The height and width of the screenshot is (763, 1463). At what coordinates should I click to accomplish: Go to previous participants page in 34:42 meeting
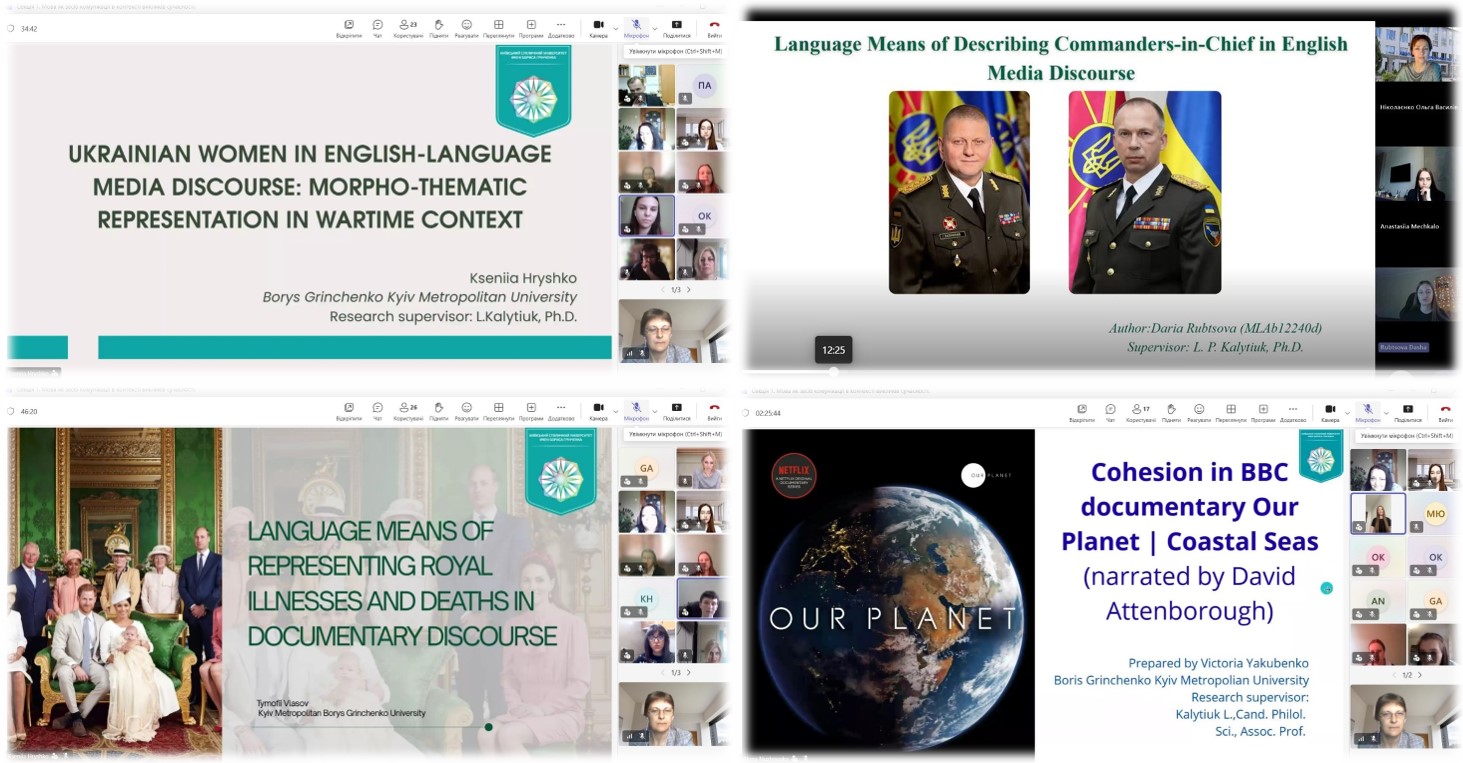pyautogui.click(x=661, y=290)
